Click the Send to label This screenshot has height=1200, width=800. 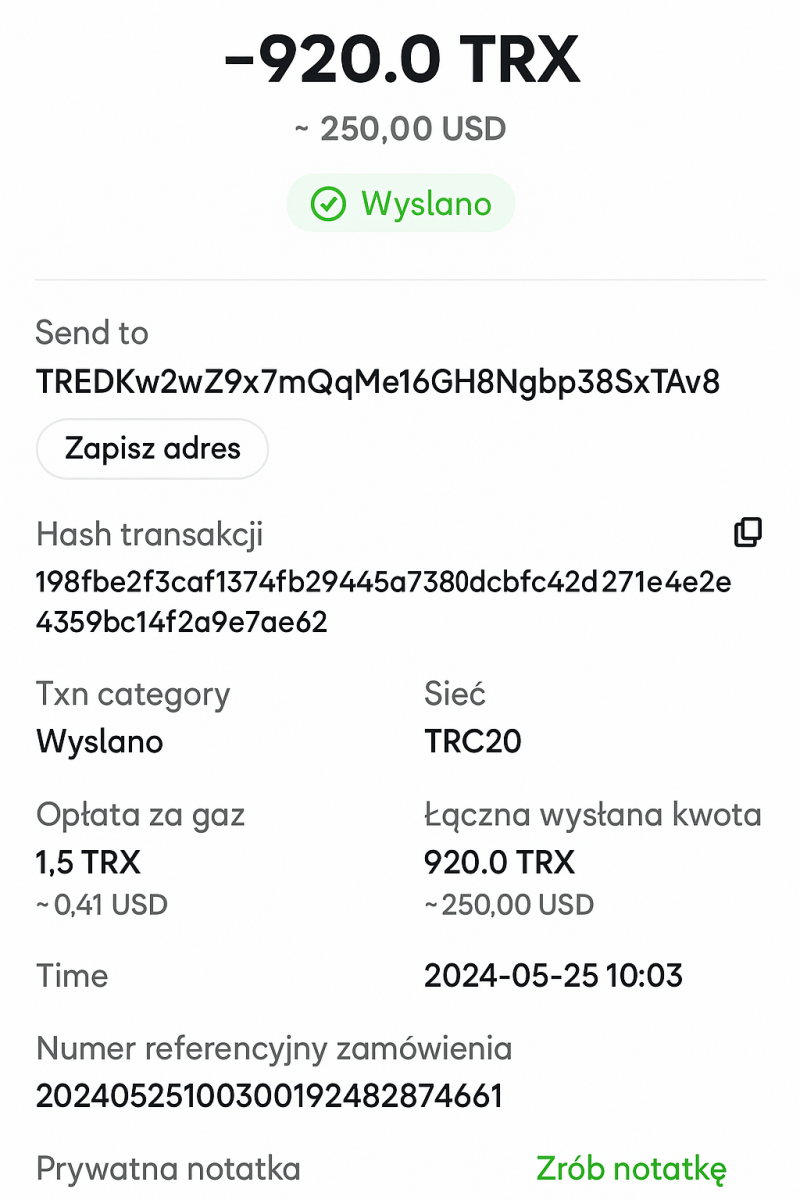(92, 333)
